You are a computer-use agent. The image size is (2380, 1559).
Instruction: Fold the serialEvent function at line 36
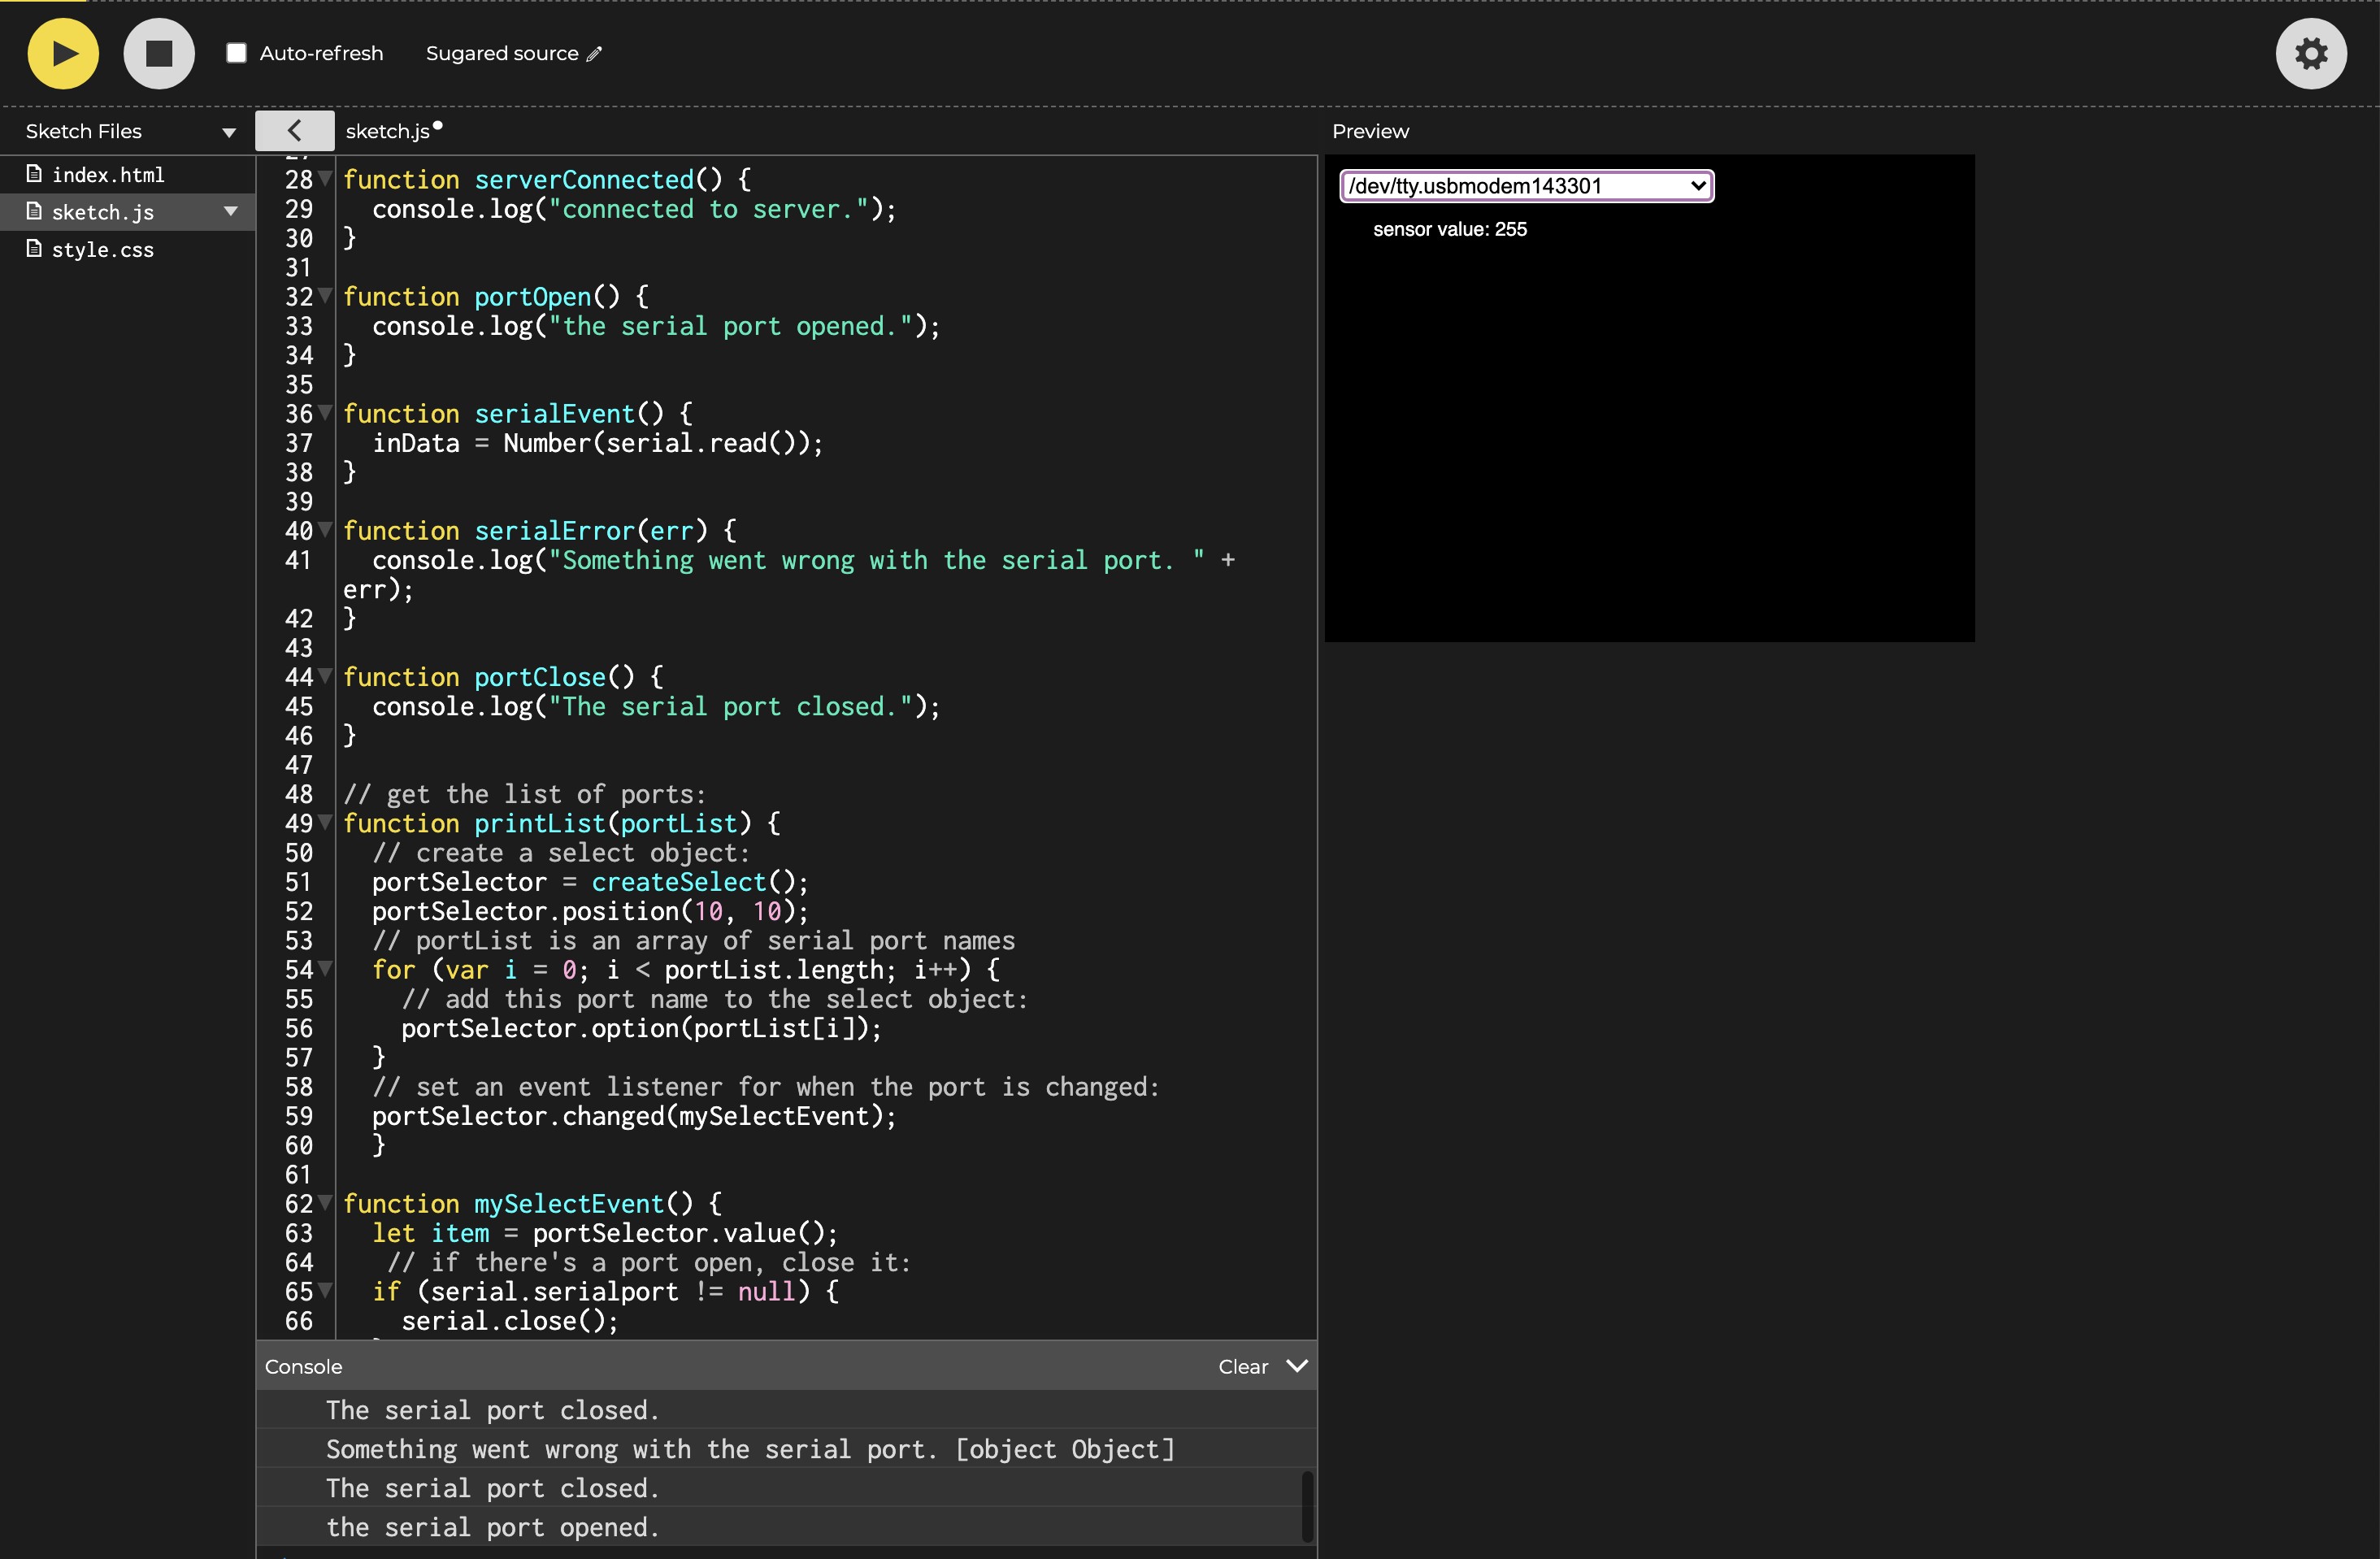pos(326,413)
